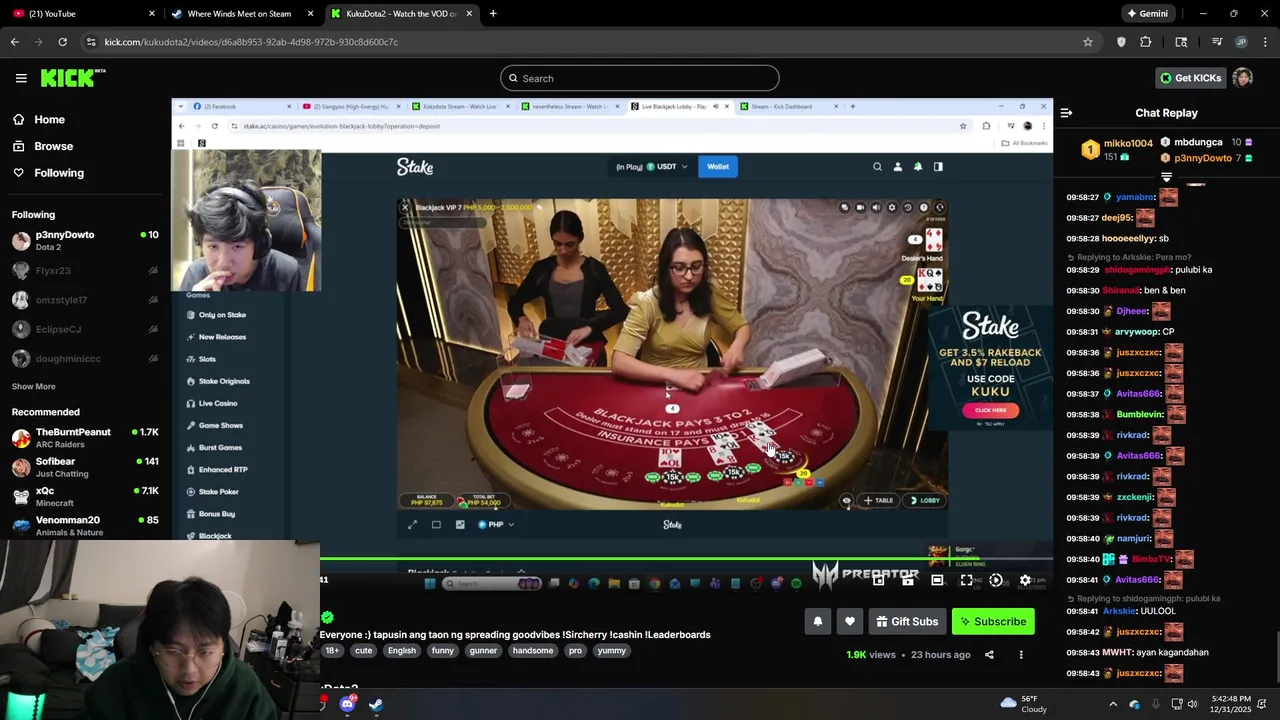Open the Chrome three-dot menu
This screenshot has width=1280, height=720.
point(1265,42)
